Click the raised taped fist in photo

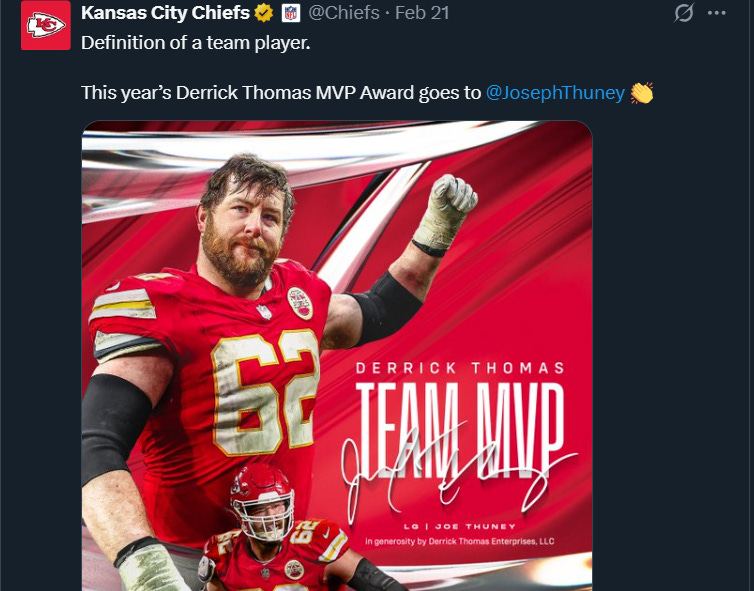click(445, 214)
